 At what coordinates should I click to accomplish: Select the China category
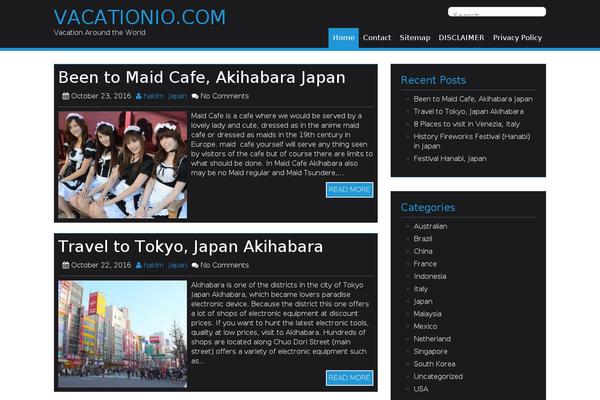click(423, 251)
